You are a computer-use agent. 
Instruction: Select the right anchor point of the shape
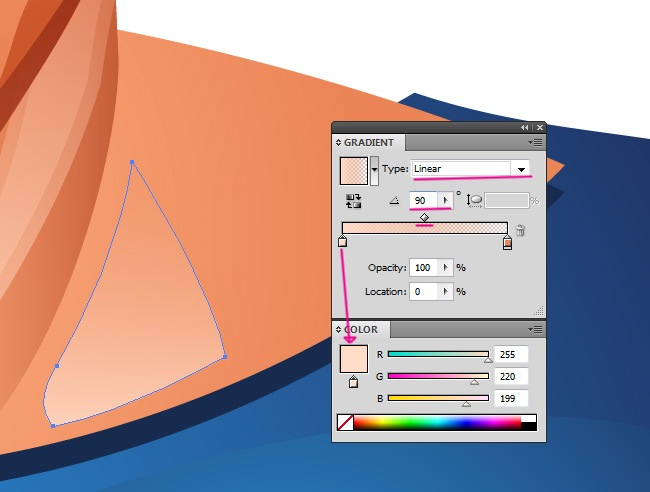(x=225, y=356)
